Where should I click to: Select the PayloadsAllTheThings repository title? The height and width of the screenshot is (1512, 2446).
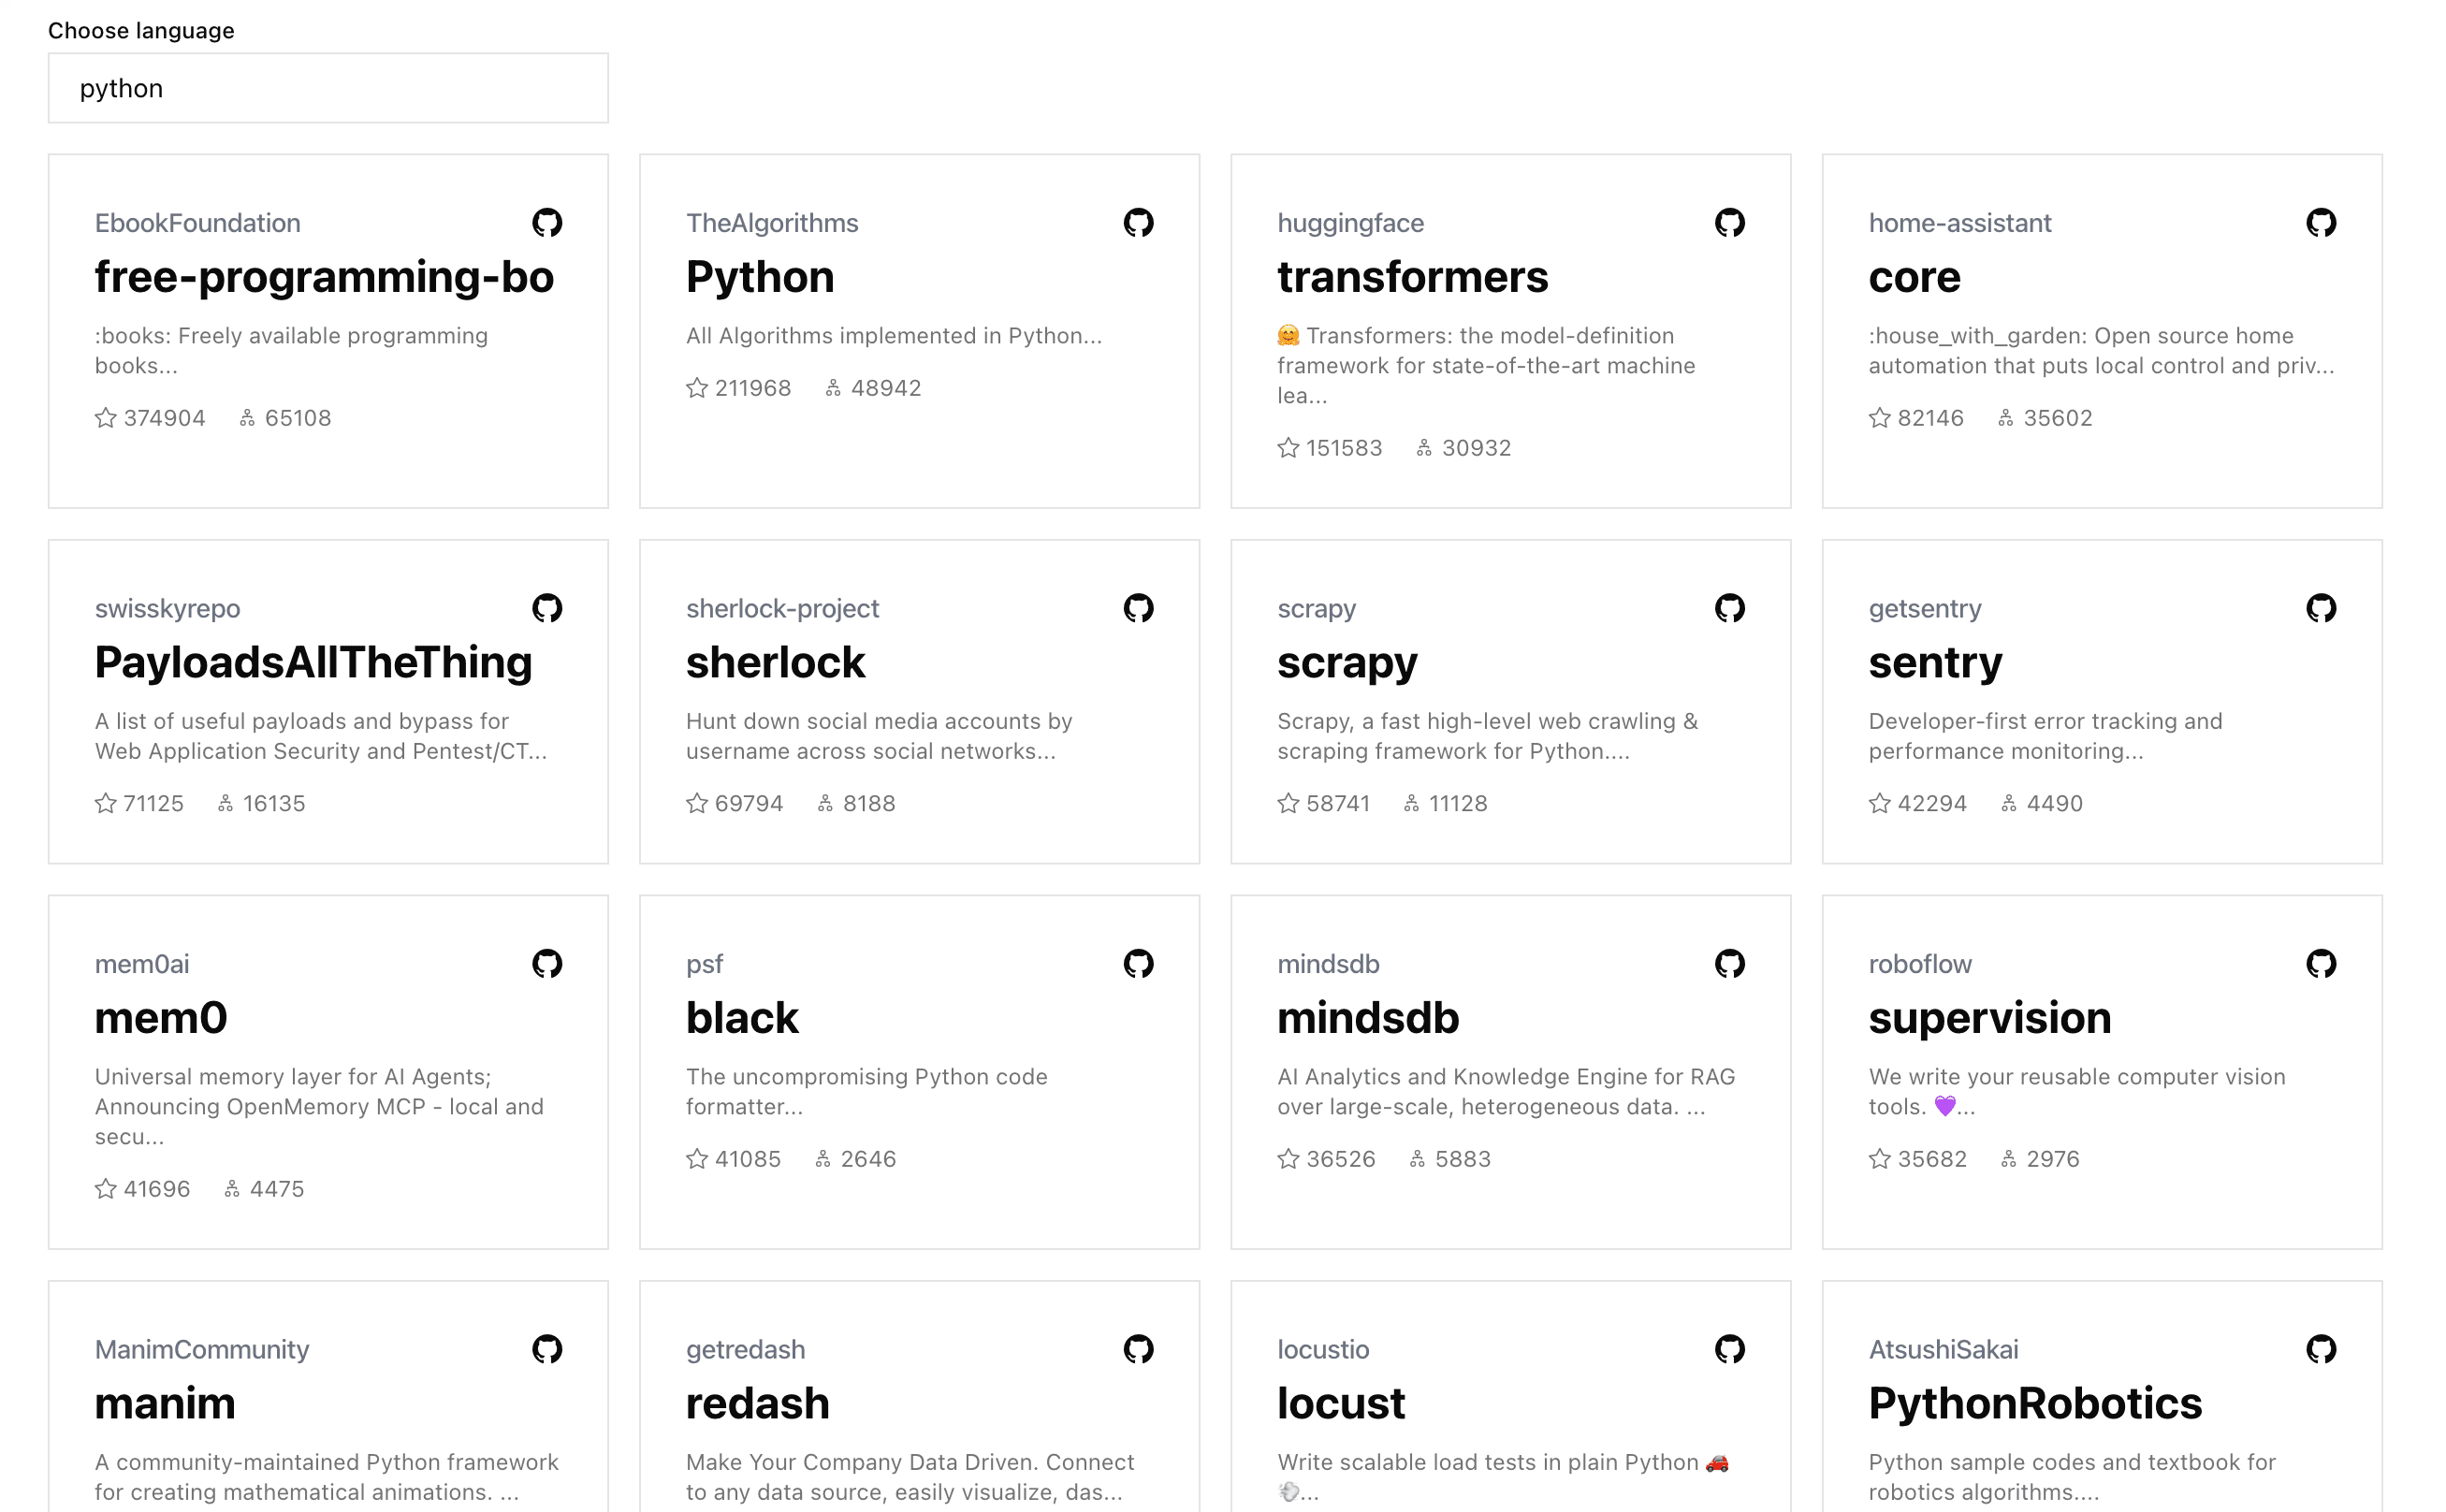313,663
